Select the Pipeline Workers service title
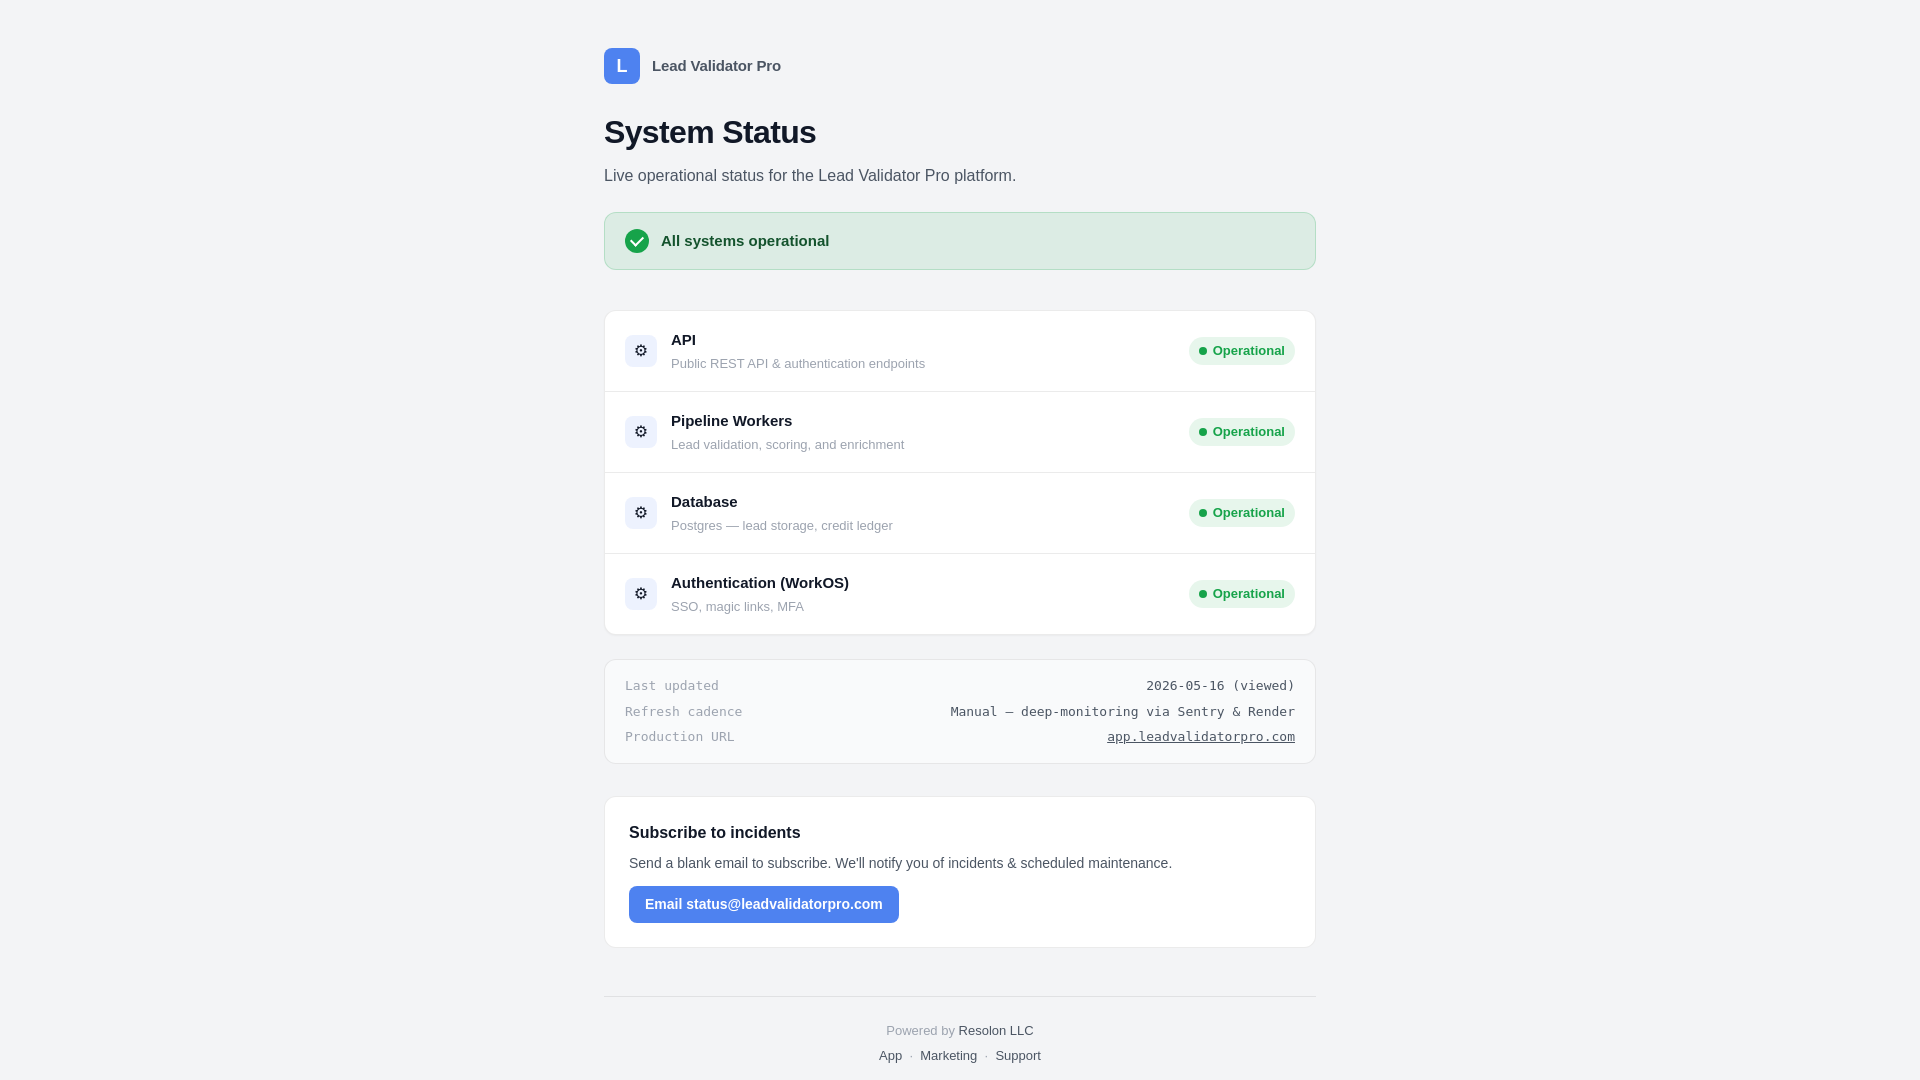 (x=731, y=421)
